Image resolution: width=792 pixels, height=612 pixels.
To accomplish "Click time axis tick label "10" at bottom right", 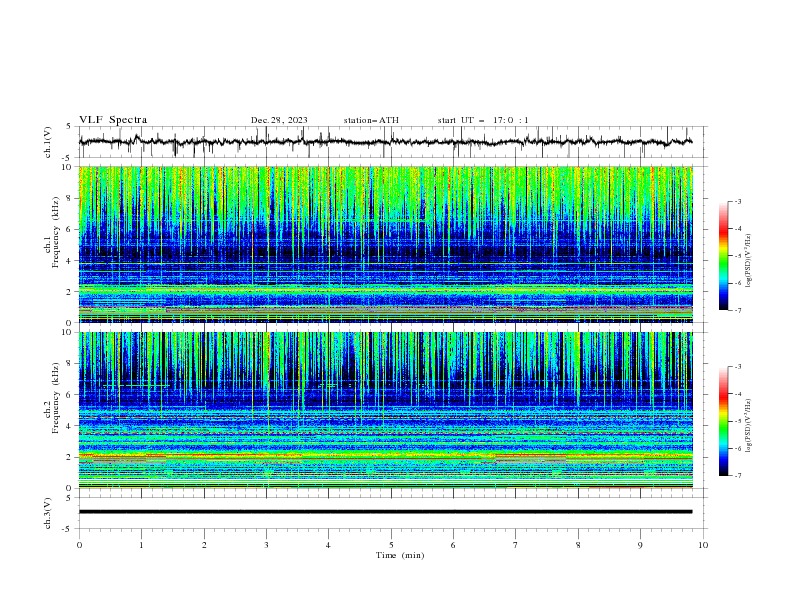I will coord(703,545).
